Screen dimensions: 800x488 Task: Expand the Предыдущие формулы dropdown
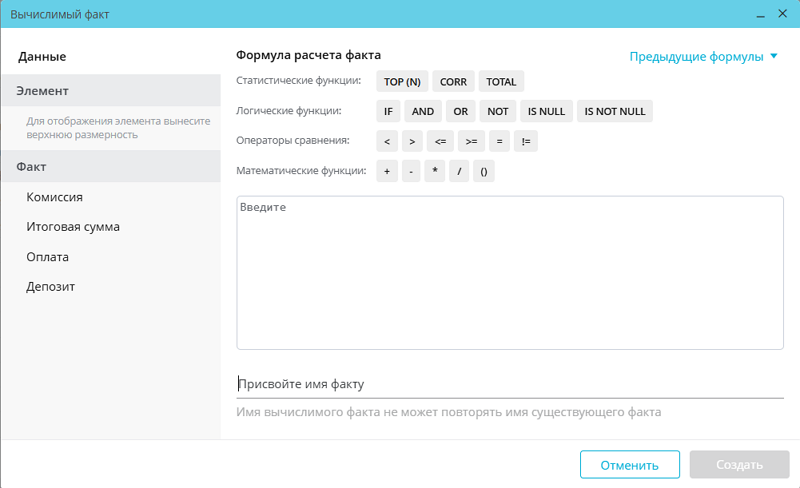pyautogui.click(x=703, y=57)
